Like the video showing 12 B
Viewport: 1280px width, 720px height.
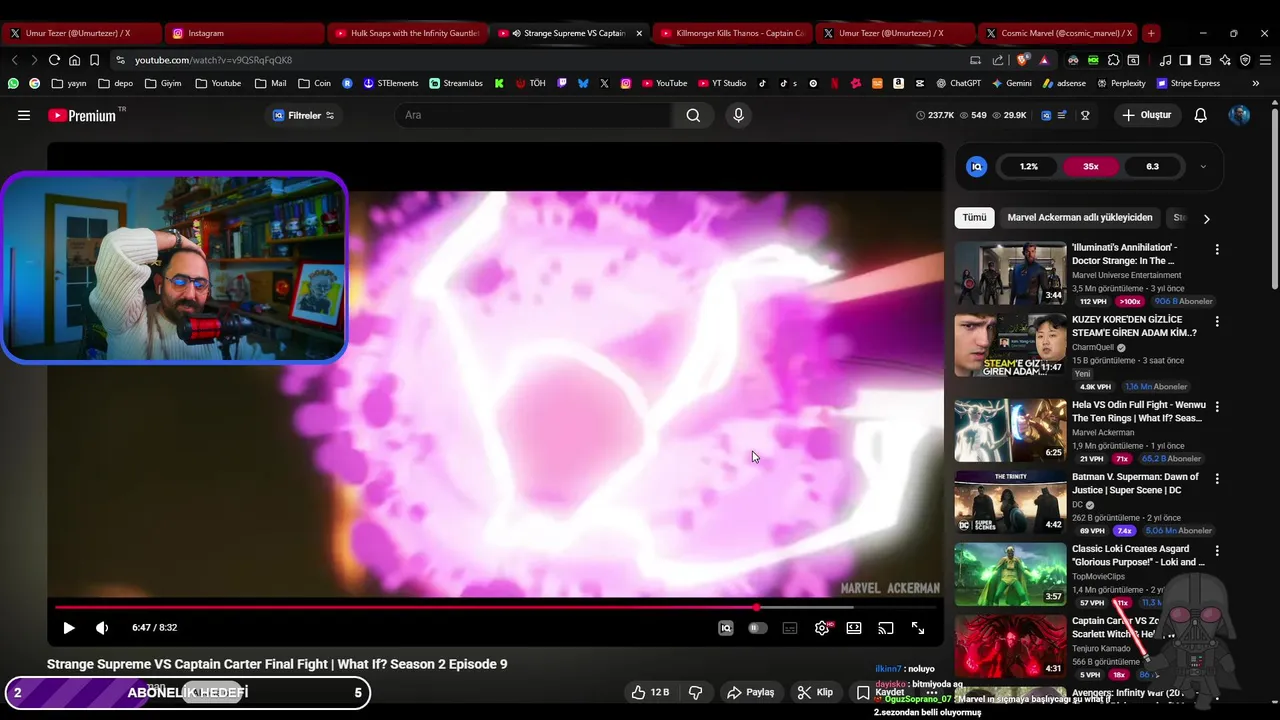coord(650,692)
